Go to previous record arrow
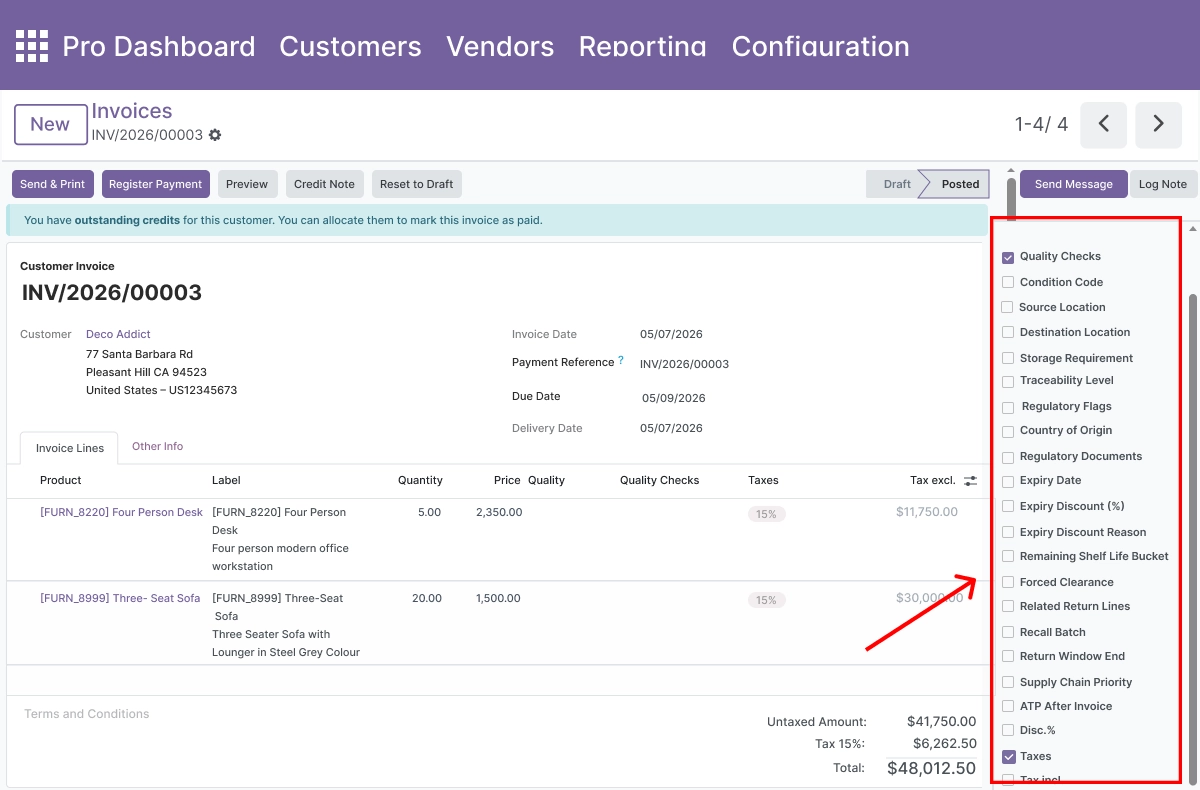Image resolution: width=1200 pixels, height=790 pixels. point(1104,124)
